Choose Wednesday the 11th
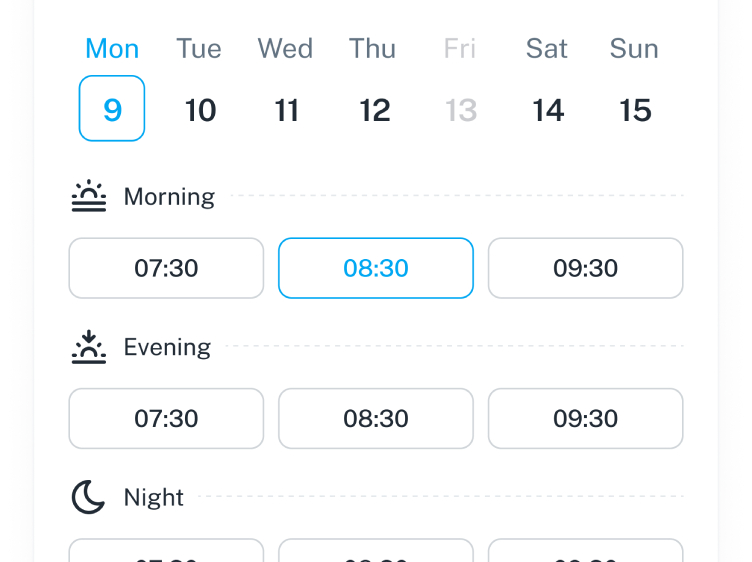This screenshot has height=562, width=752. point(287,109)
